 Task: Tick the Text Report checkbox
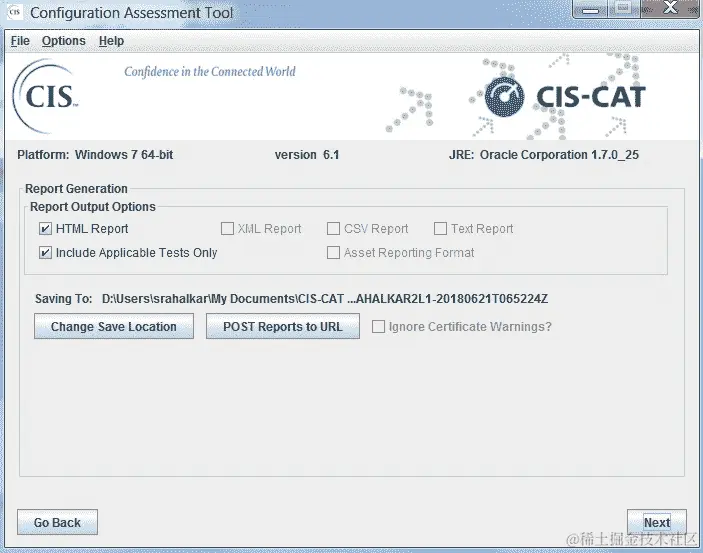tap(440, 229)
